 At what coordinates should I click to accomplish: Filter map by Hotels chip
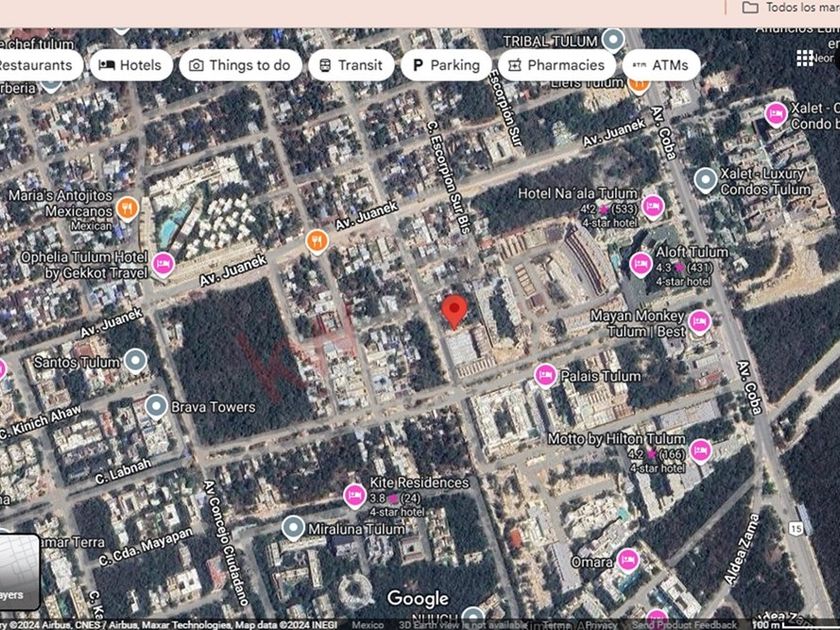(131, 65)
